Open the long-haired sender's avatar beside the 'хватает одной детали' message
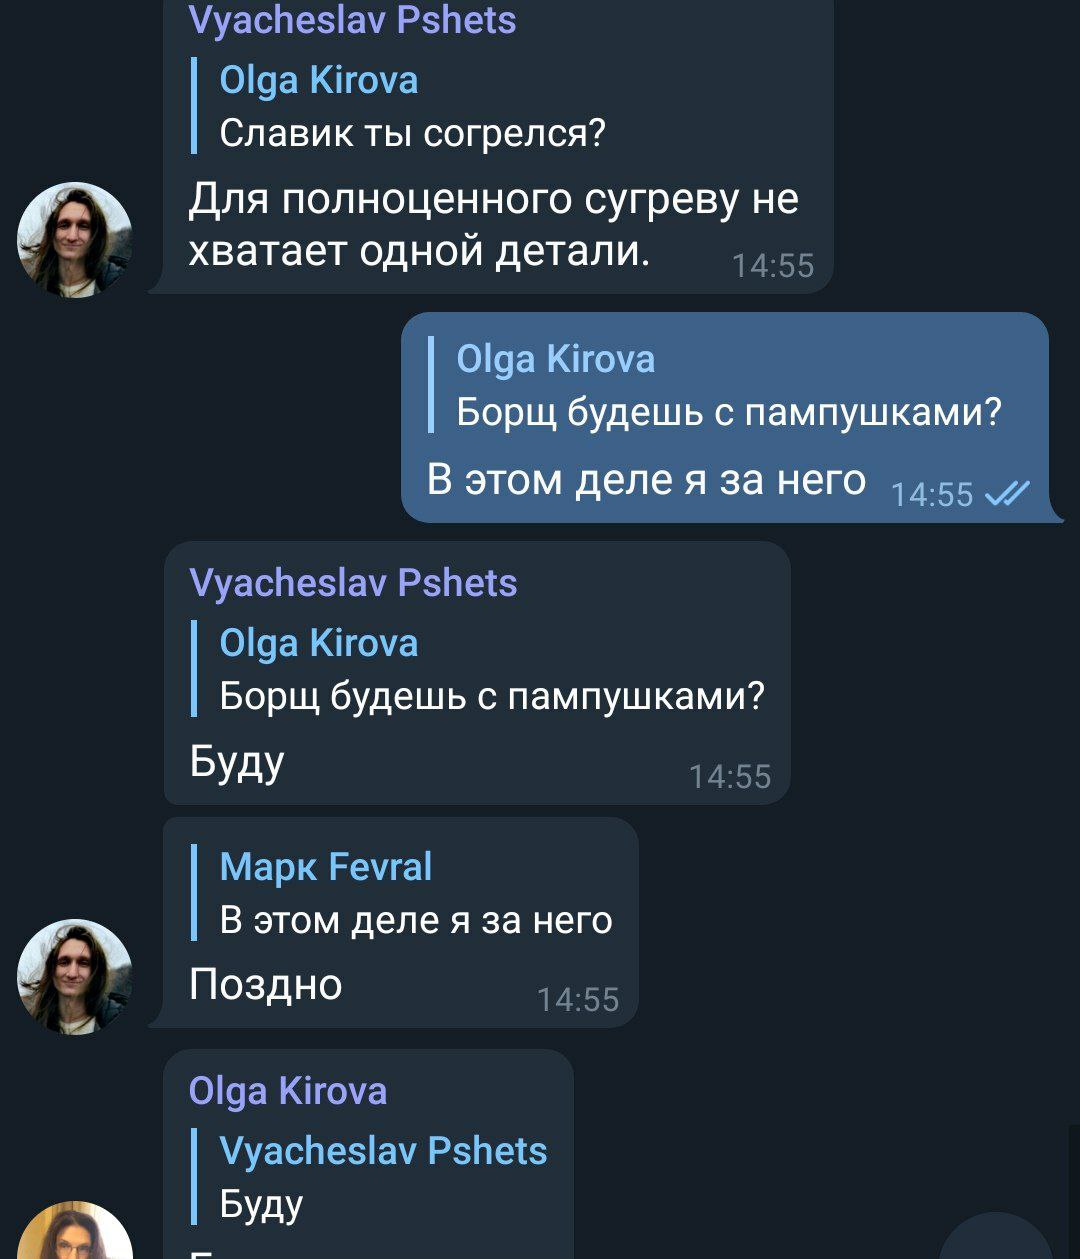Viewport: 1080px width, 1259px height. 75,240
